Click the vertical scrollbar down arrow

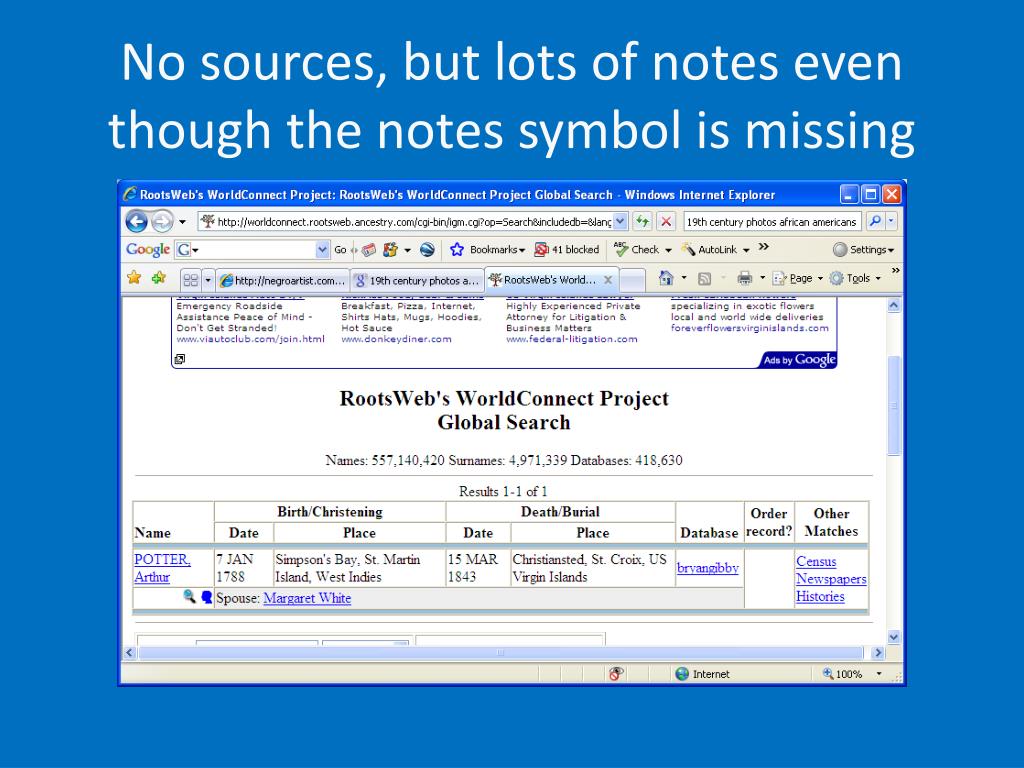[x=893, y=637]
